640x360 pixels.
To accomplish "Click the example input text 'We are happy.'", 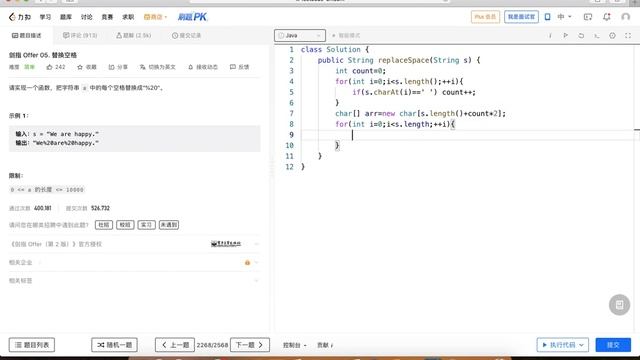I will click(73, 134).
